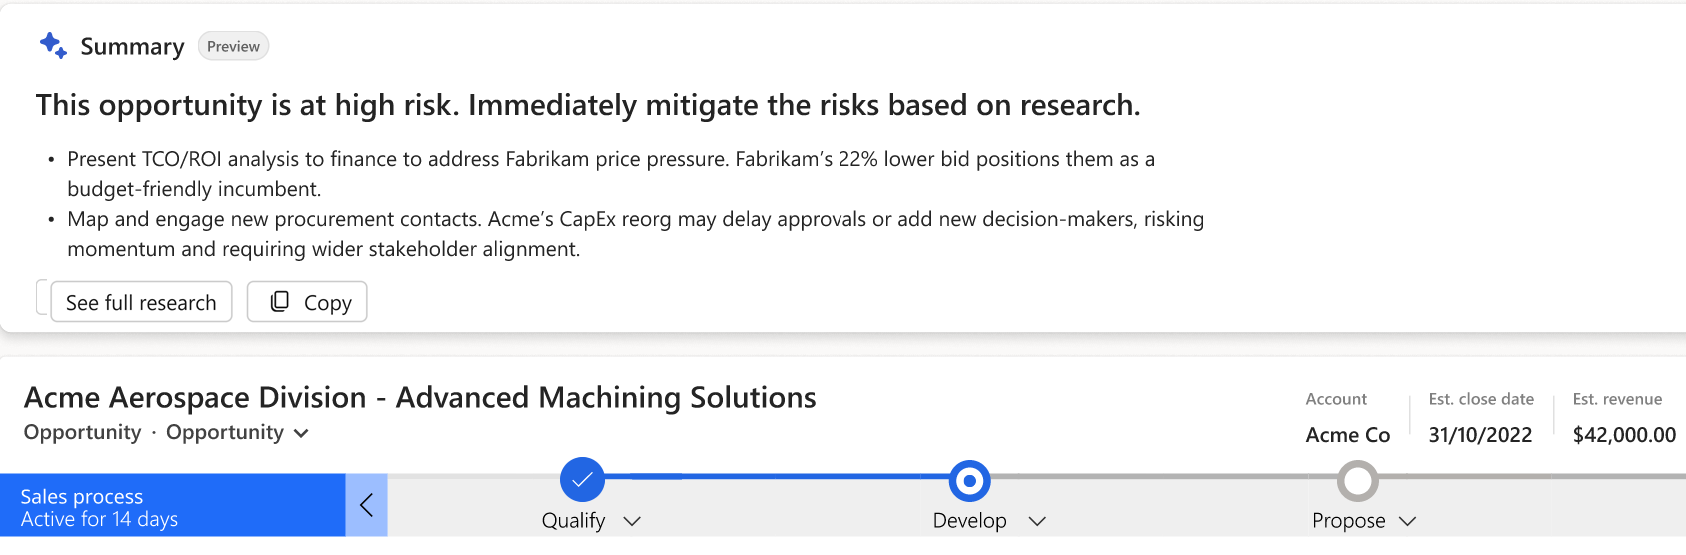Click the Propose stage label

(1348, 521)
